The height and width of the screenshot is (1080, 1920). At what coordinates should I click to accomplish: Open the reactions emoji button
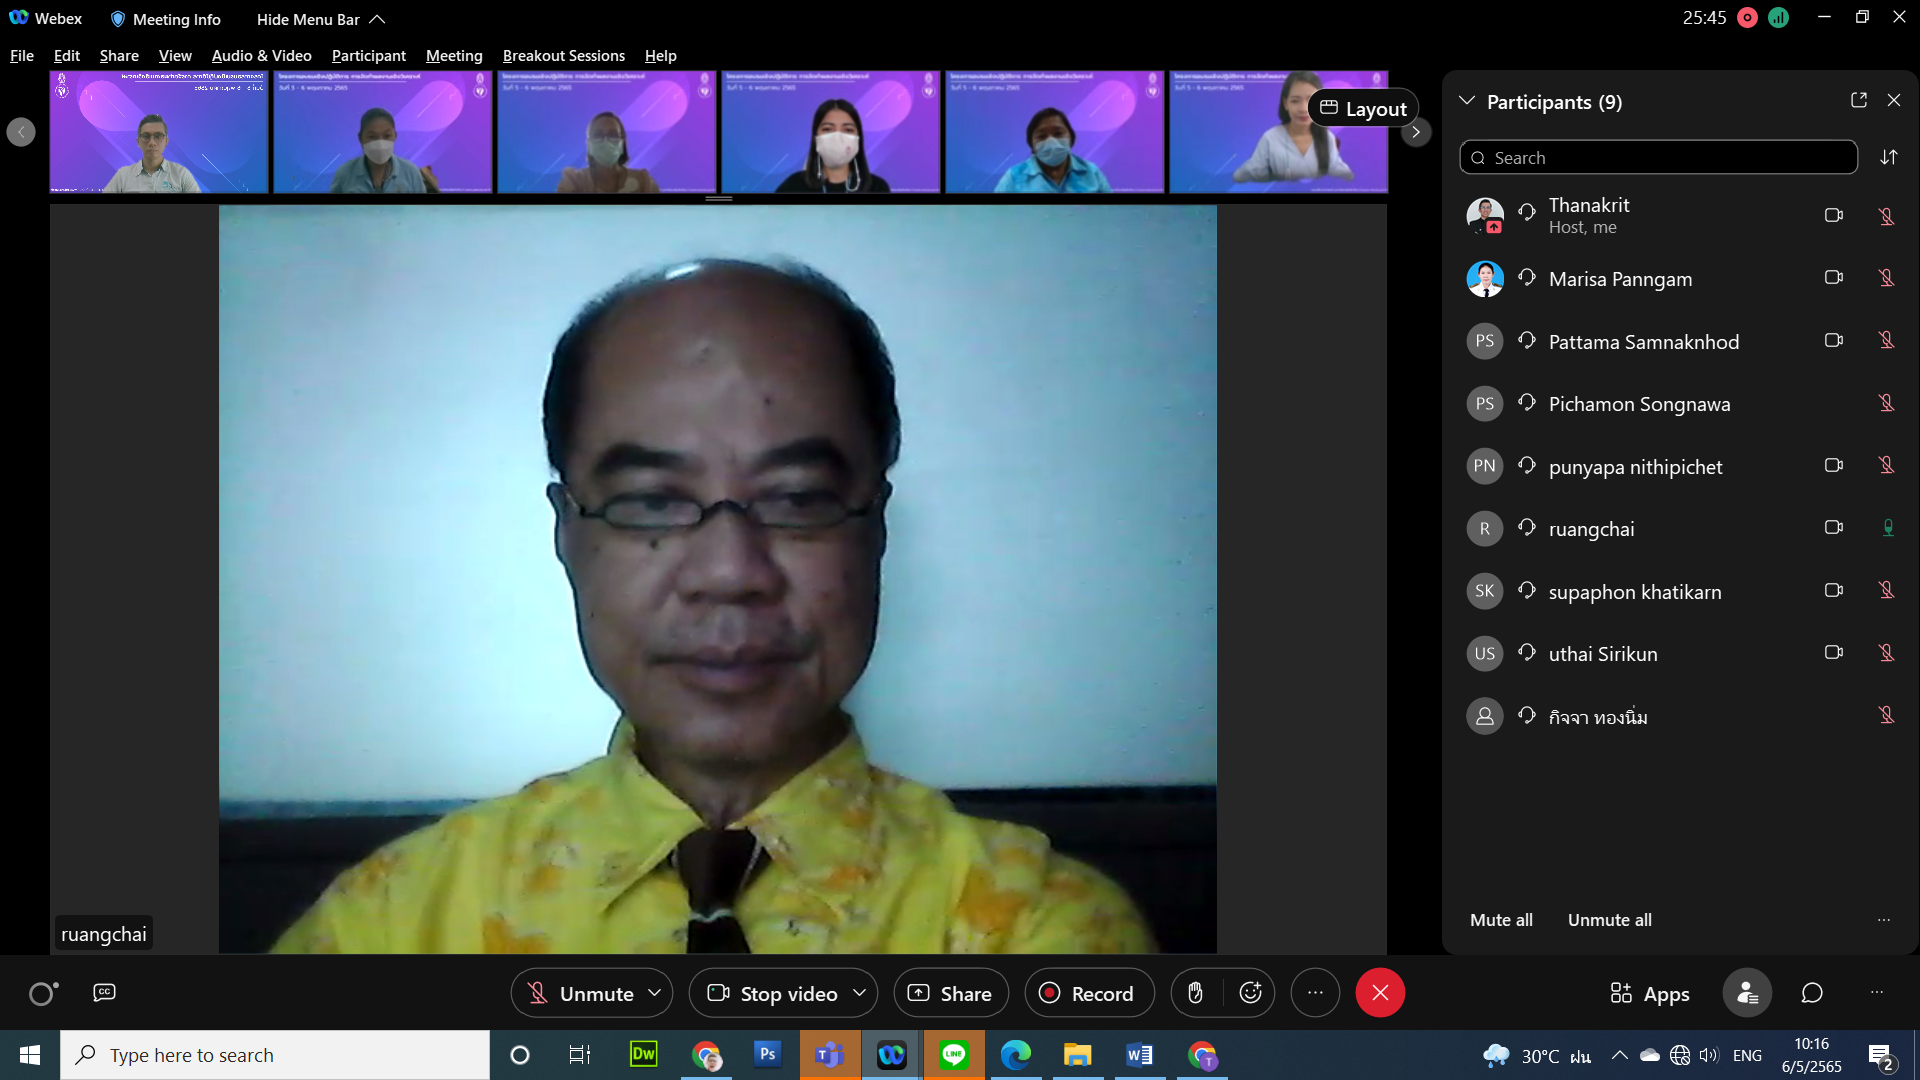pos(1250,993)
